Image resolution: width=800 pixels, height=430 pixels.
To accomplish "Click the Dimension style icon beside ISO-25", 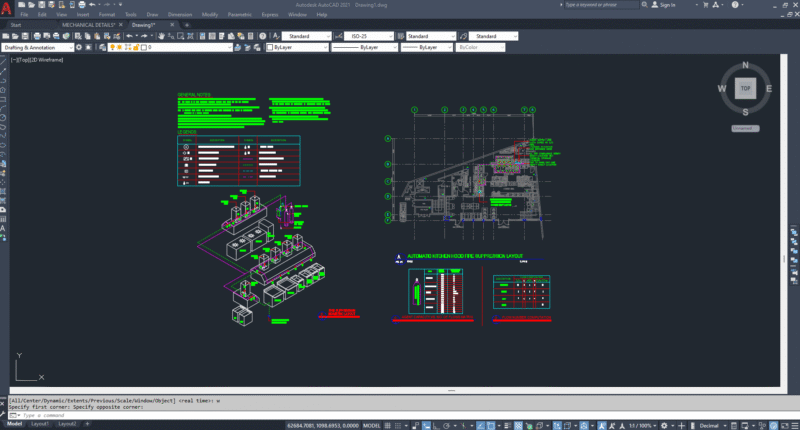I will (338, 36).
